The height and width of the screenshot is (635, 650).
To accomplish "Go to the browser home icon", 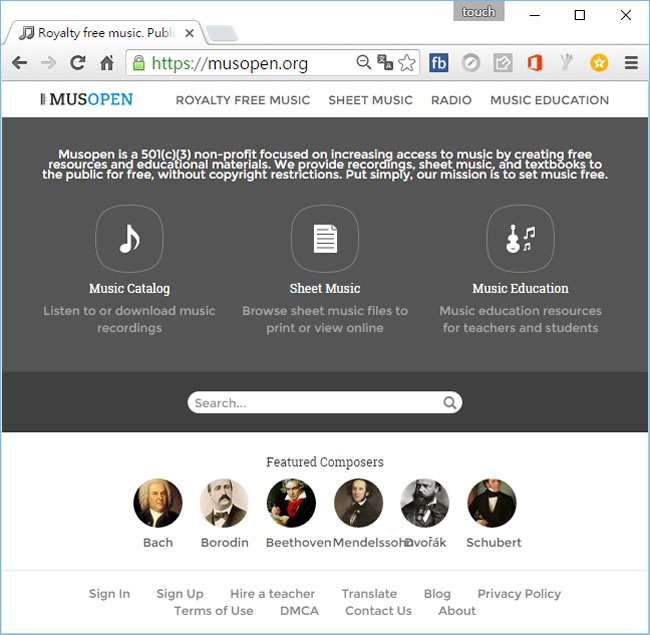I will [x=107, y=63].
